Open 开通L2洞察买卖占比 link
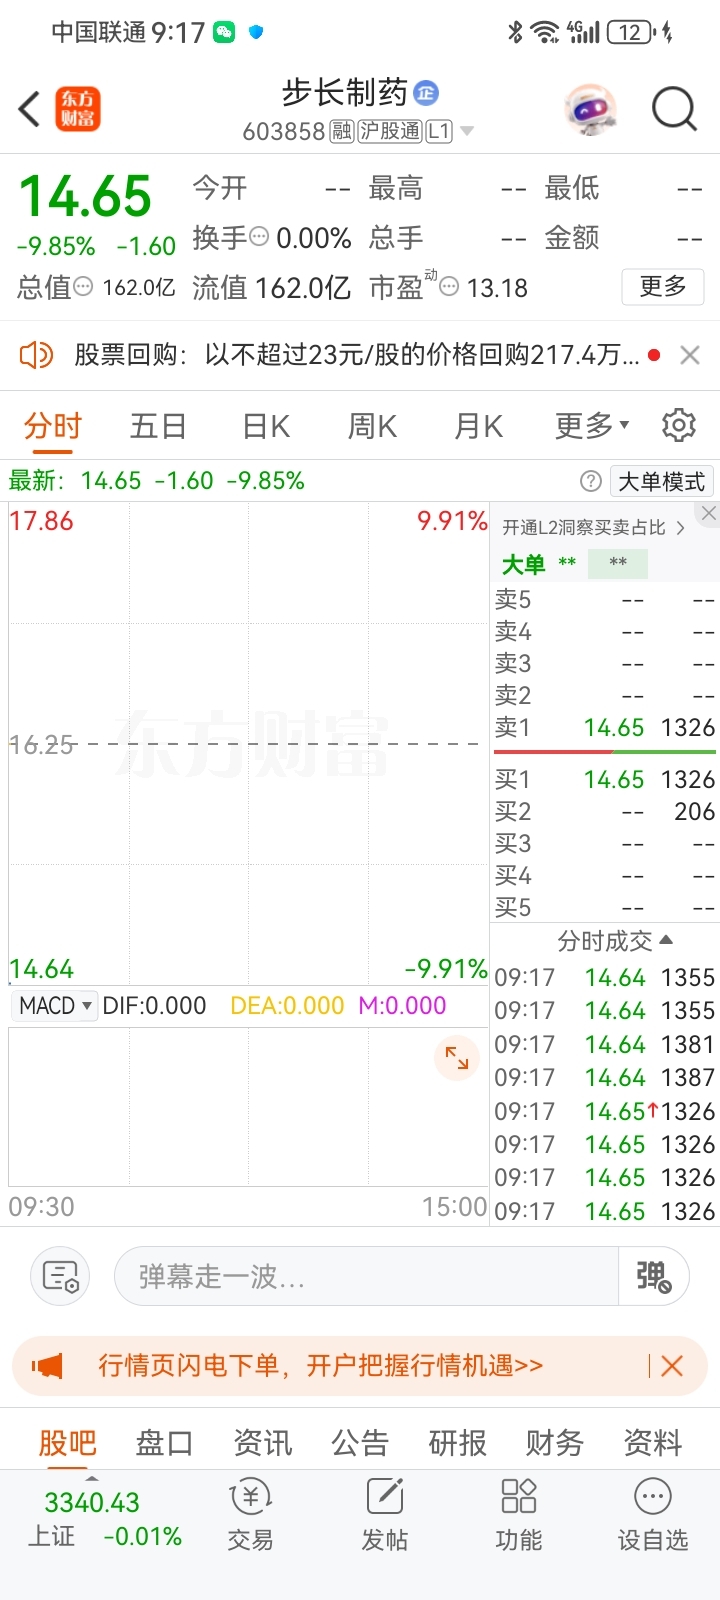This screenshot has width=720, height=1600. pos(594,527)
